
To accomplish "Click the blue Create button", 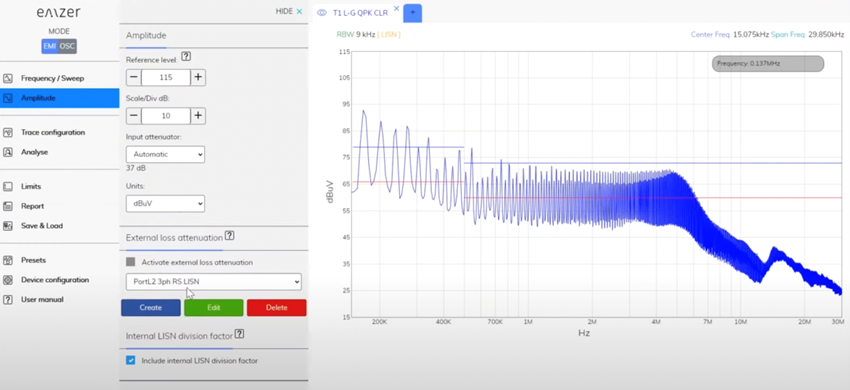I will (x=151, y=308).
